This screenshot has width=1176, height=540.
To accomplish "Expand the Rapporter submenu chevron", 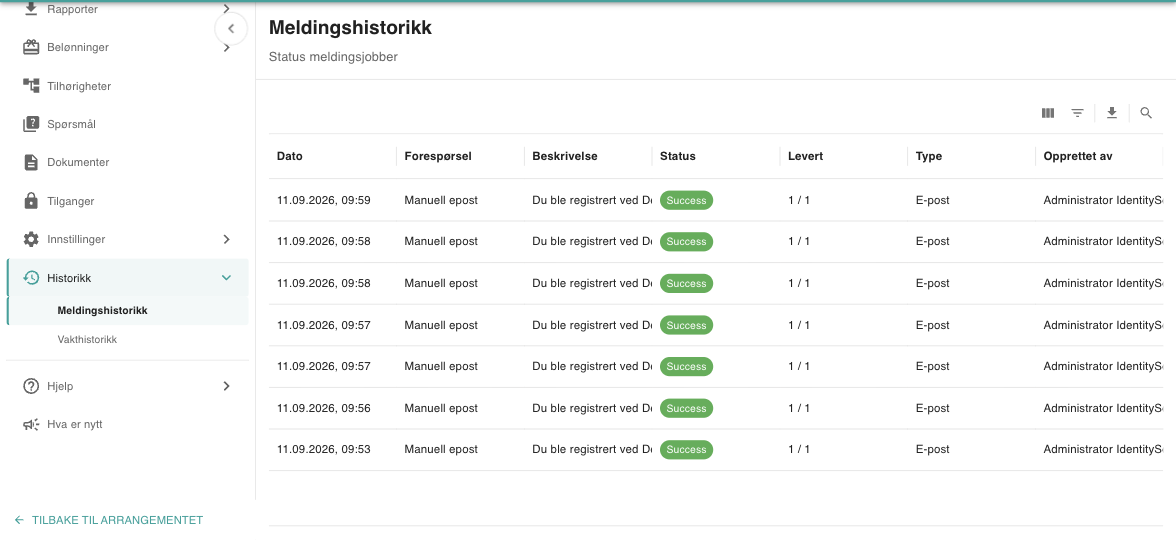I will pyautogui.click(x=226, y=9).
